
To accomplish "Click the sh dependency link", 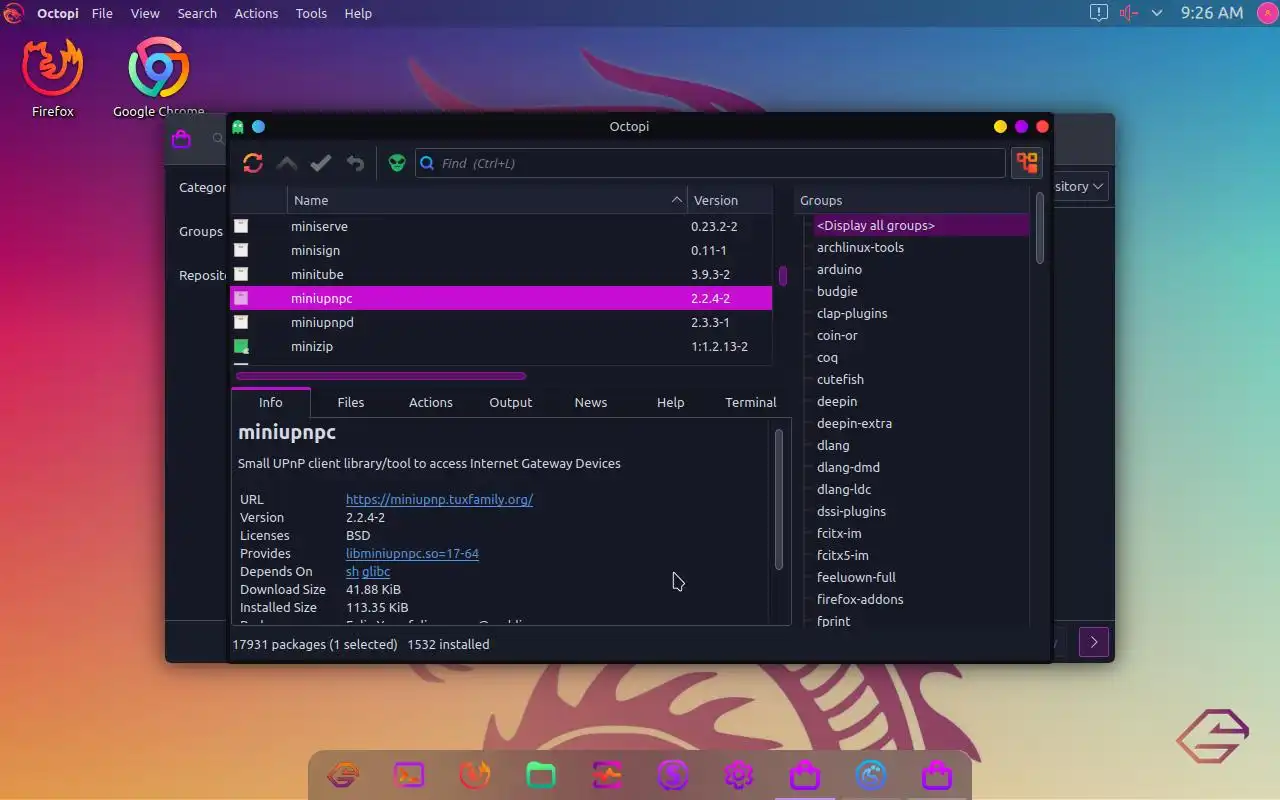I will (x=352, y=571).
